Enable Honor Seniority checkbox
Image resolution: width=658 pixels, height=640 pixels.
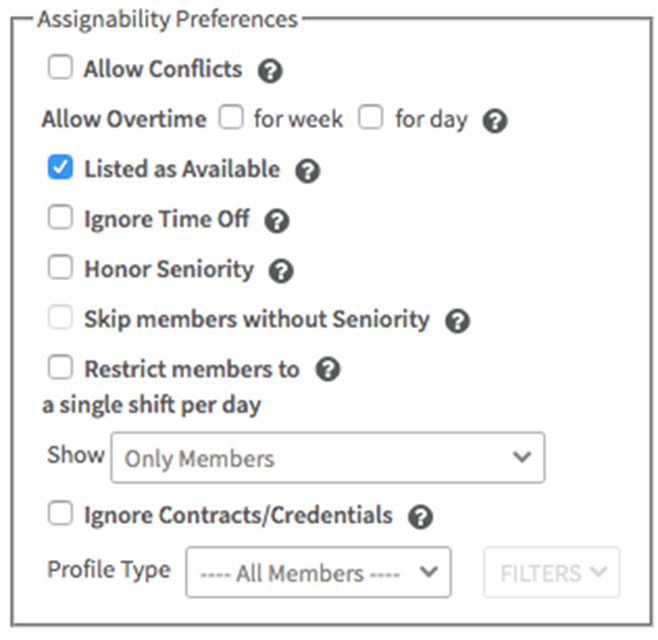(x=60, y=267)
